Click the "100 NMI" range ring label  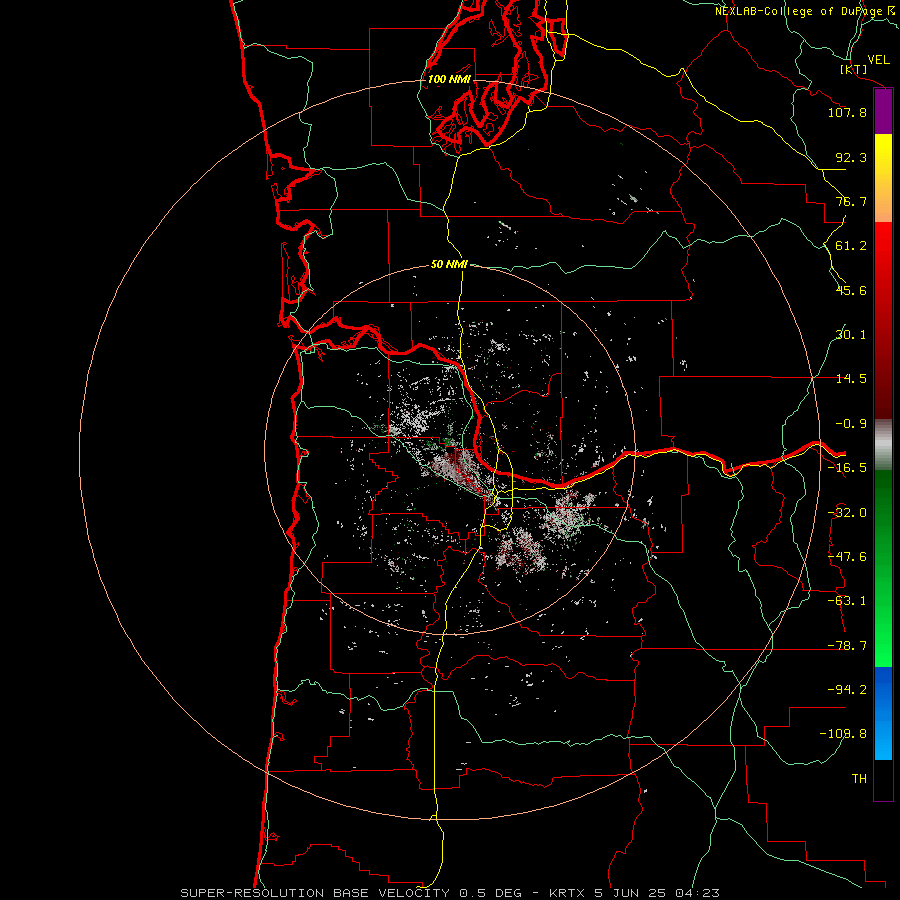pyautogui.click(x=449, y=79)
